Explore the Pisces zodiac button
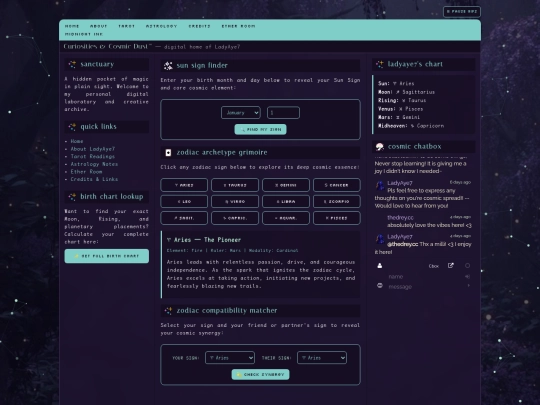This screenshot has width=540, height=405. pyautogui.click(x=337, y=218)
